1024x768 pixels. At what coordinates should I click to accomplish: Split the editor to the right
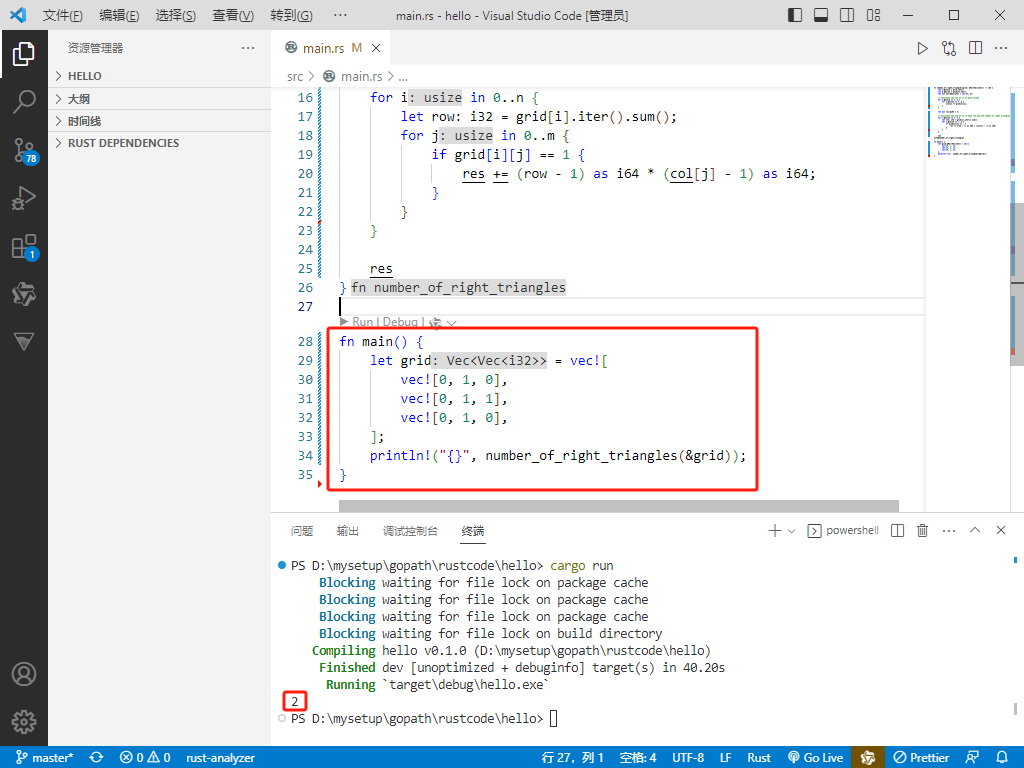pyautogui.click(x=976, y=48)
